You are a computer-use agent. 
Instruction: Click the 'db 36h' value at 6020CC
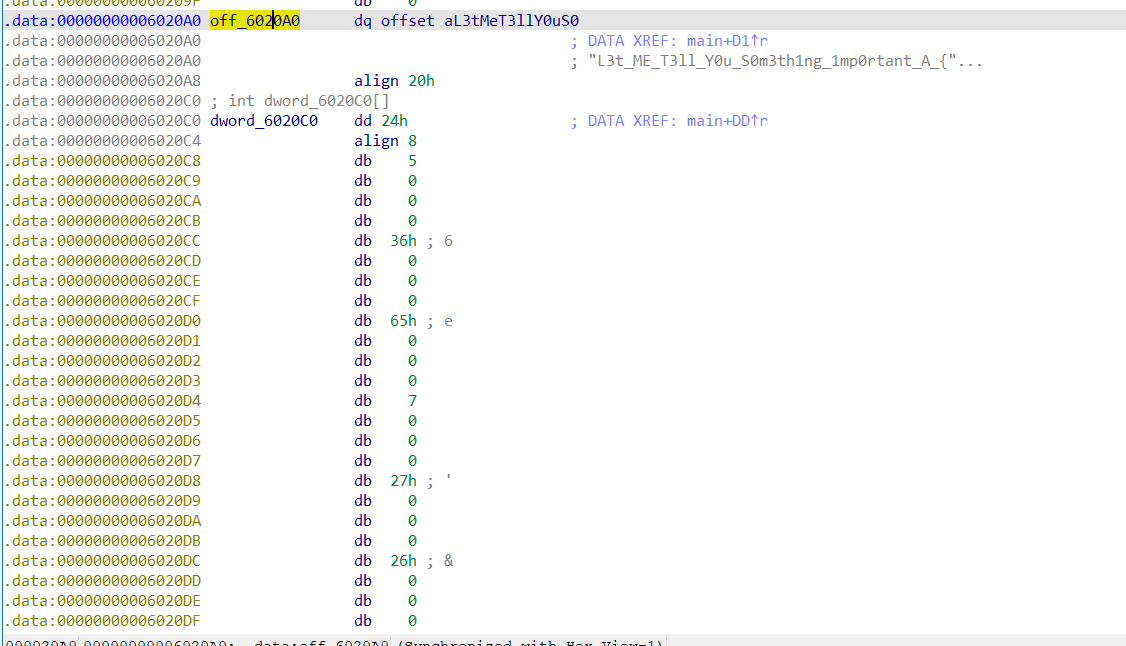pyautogui.click(x=385, y=240)
